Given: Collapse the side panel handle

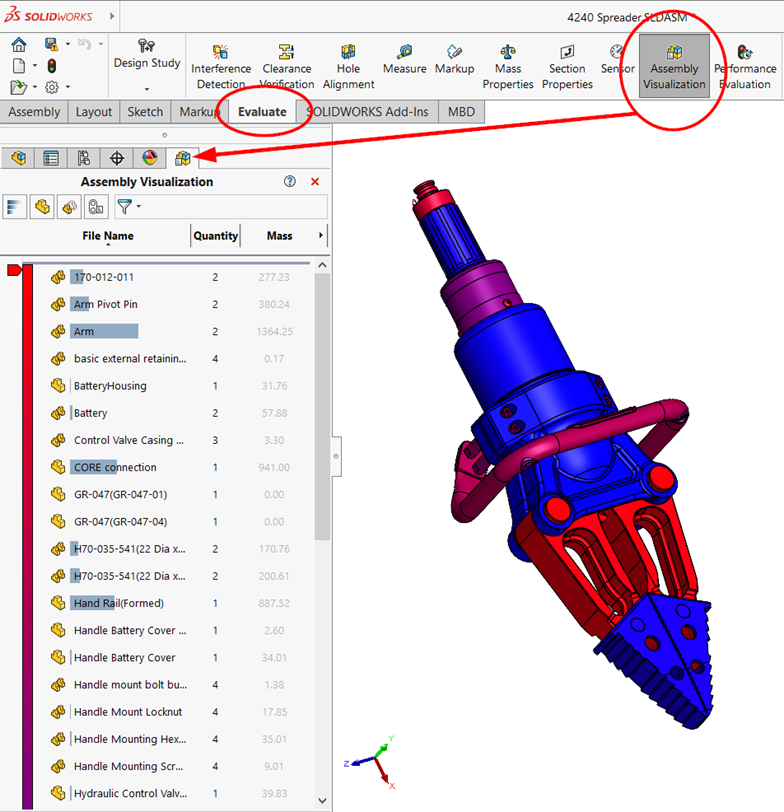Looking at the screenshot, I should (x=337, y=456).
